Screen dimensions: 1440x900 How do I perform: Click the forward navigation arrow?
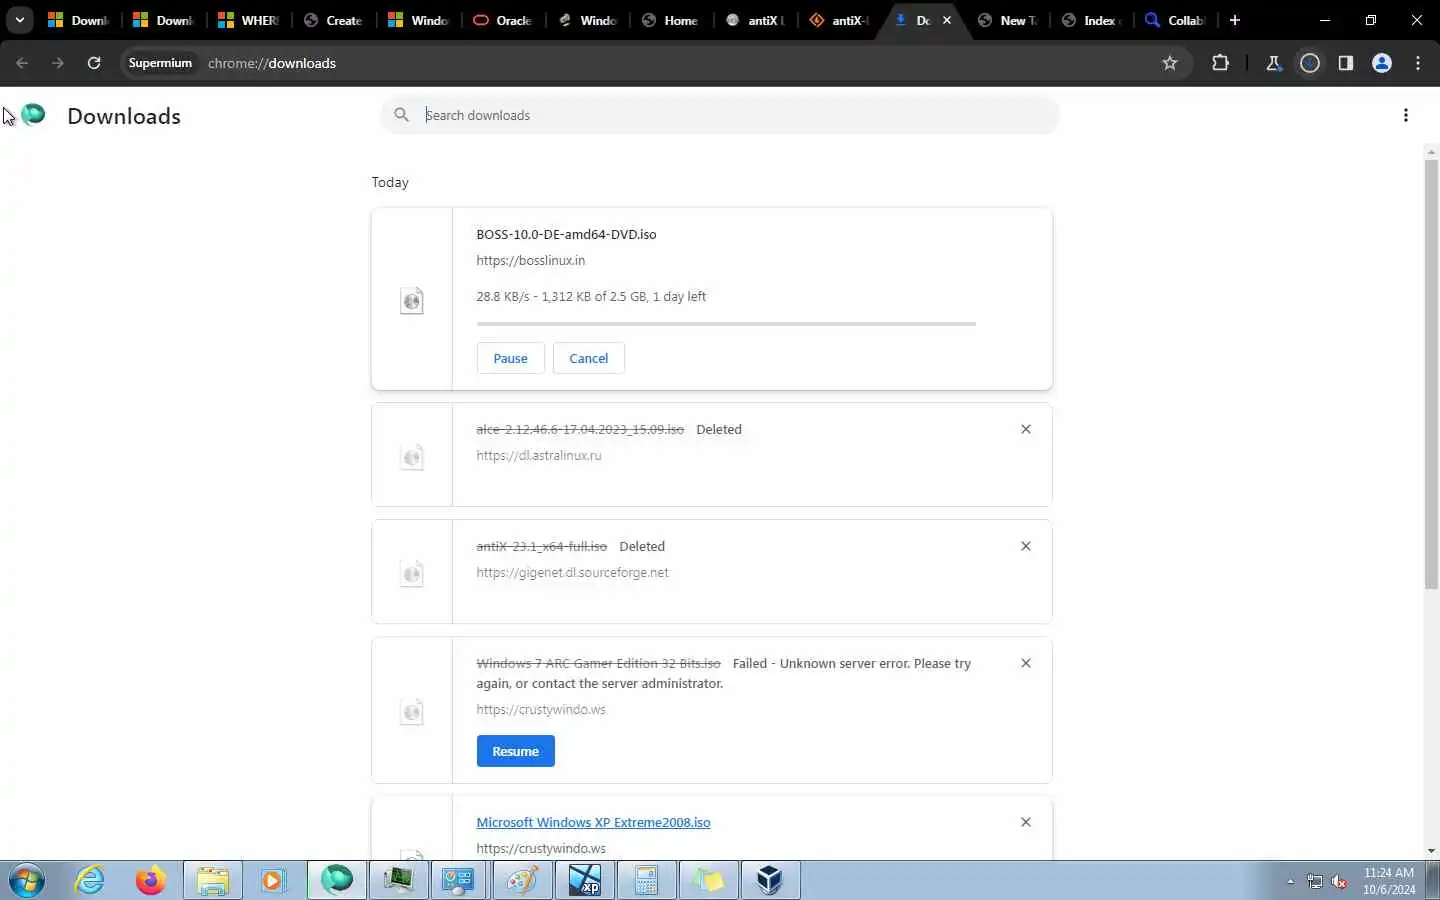click(58, 63)
